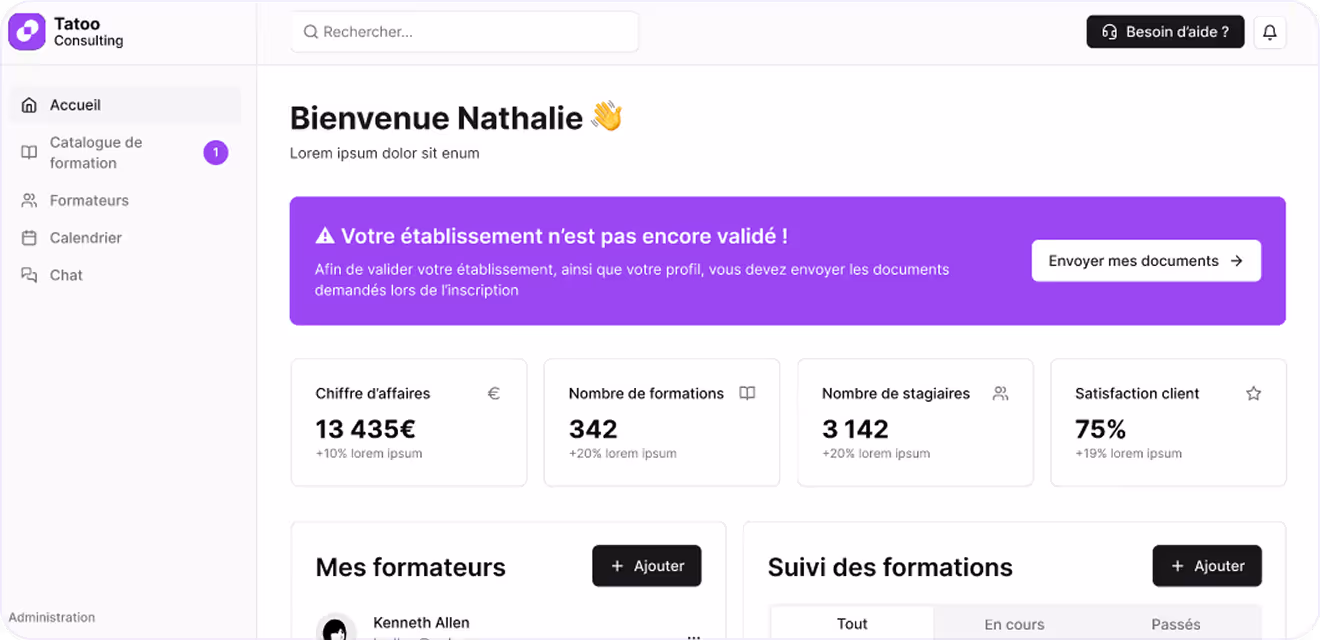Screen dimensions: 1320x640
Task: Click the book icon on Nombre de formations card
Action: click(747, 393)
